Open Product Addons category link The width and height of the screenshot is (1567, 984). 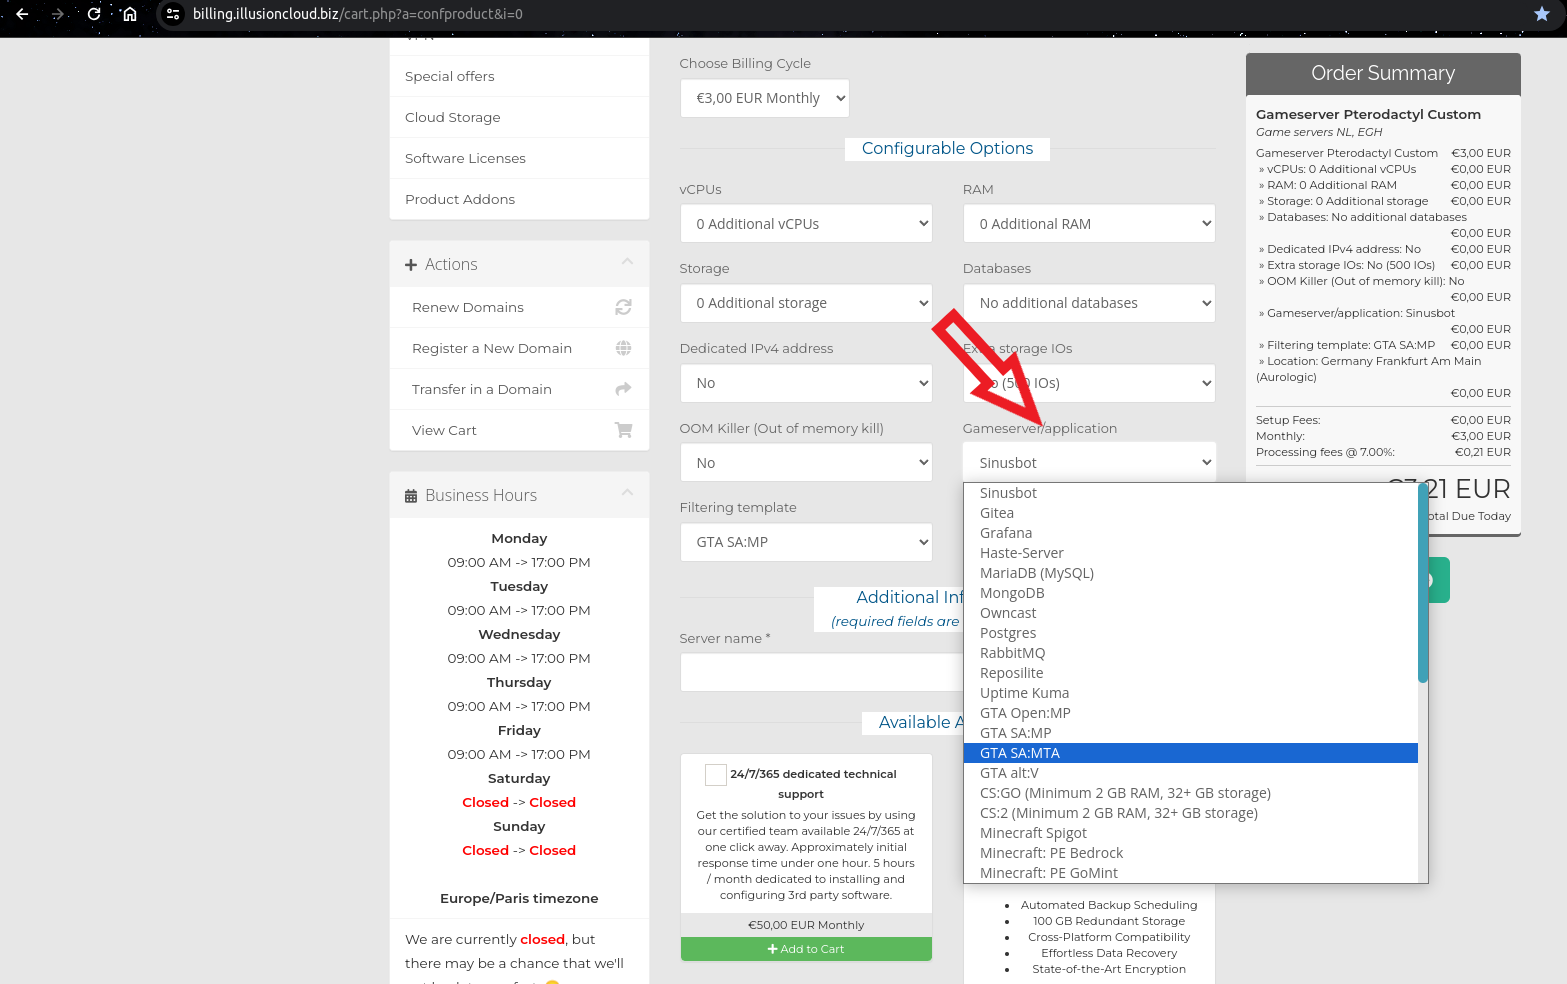click(519, 199)
